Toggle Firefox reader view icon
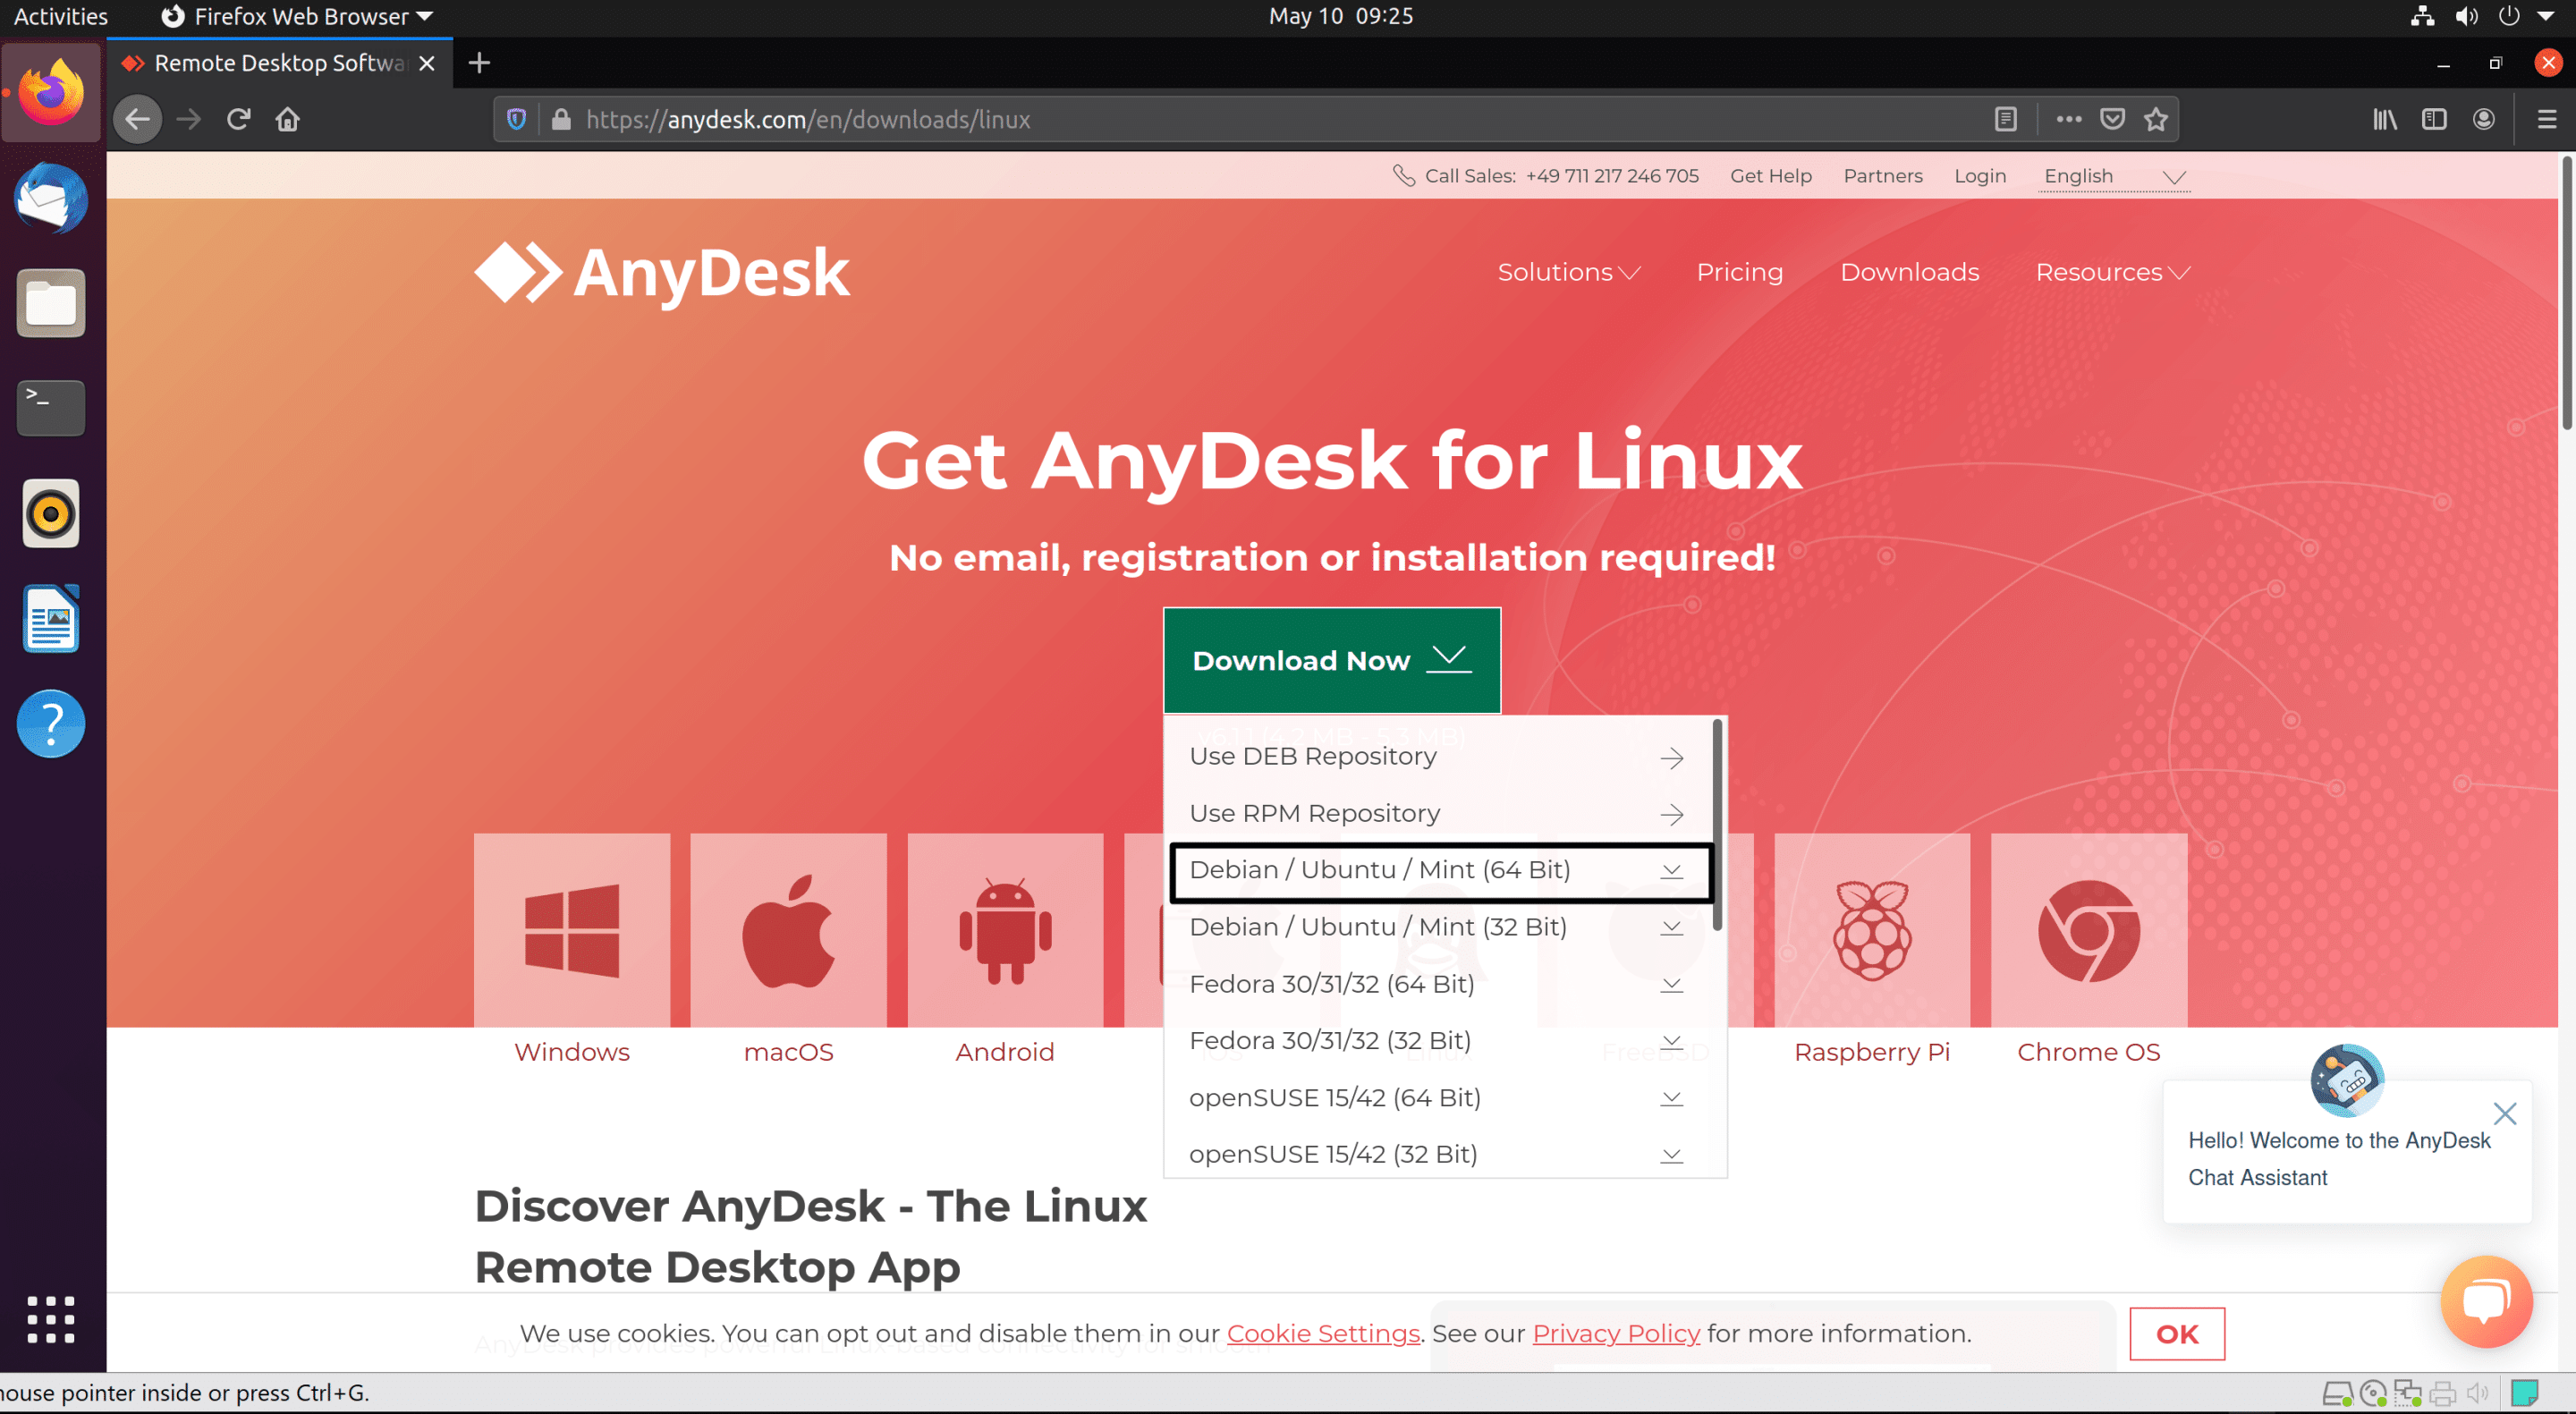Viewport: 2576px width, 1414px height. click(2005, 119)
